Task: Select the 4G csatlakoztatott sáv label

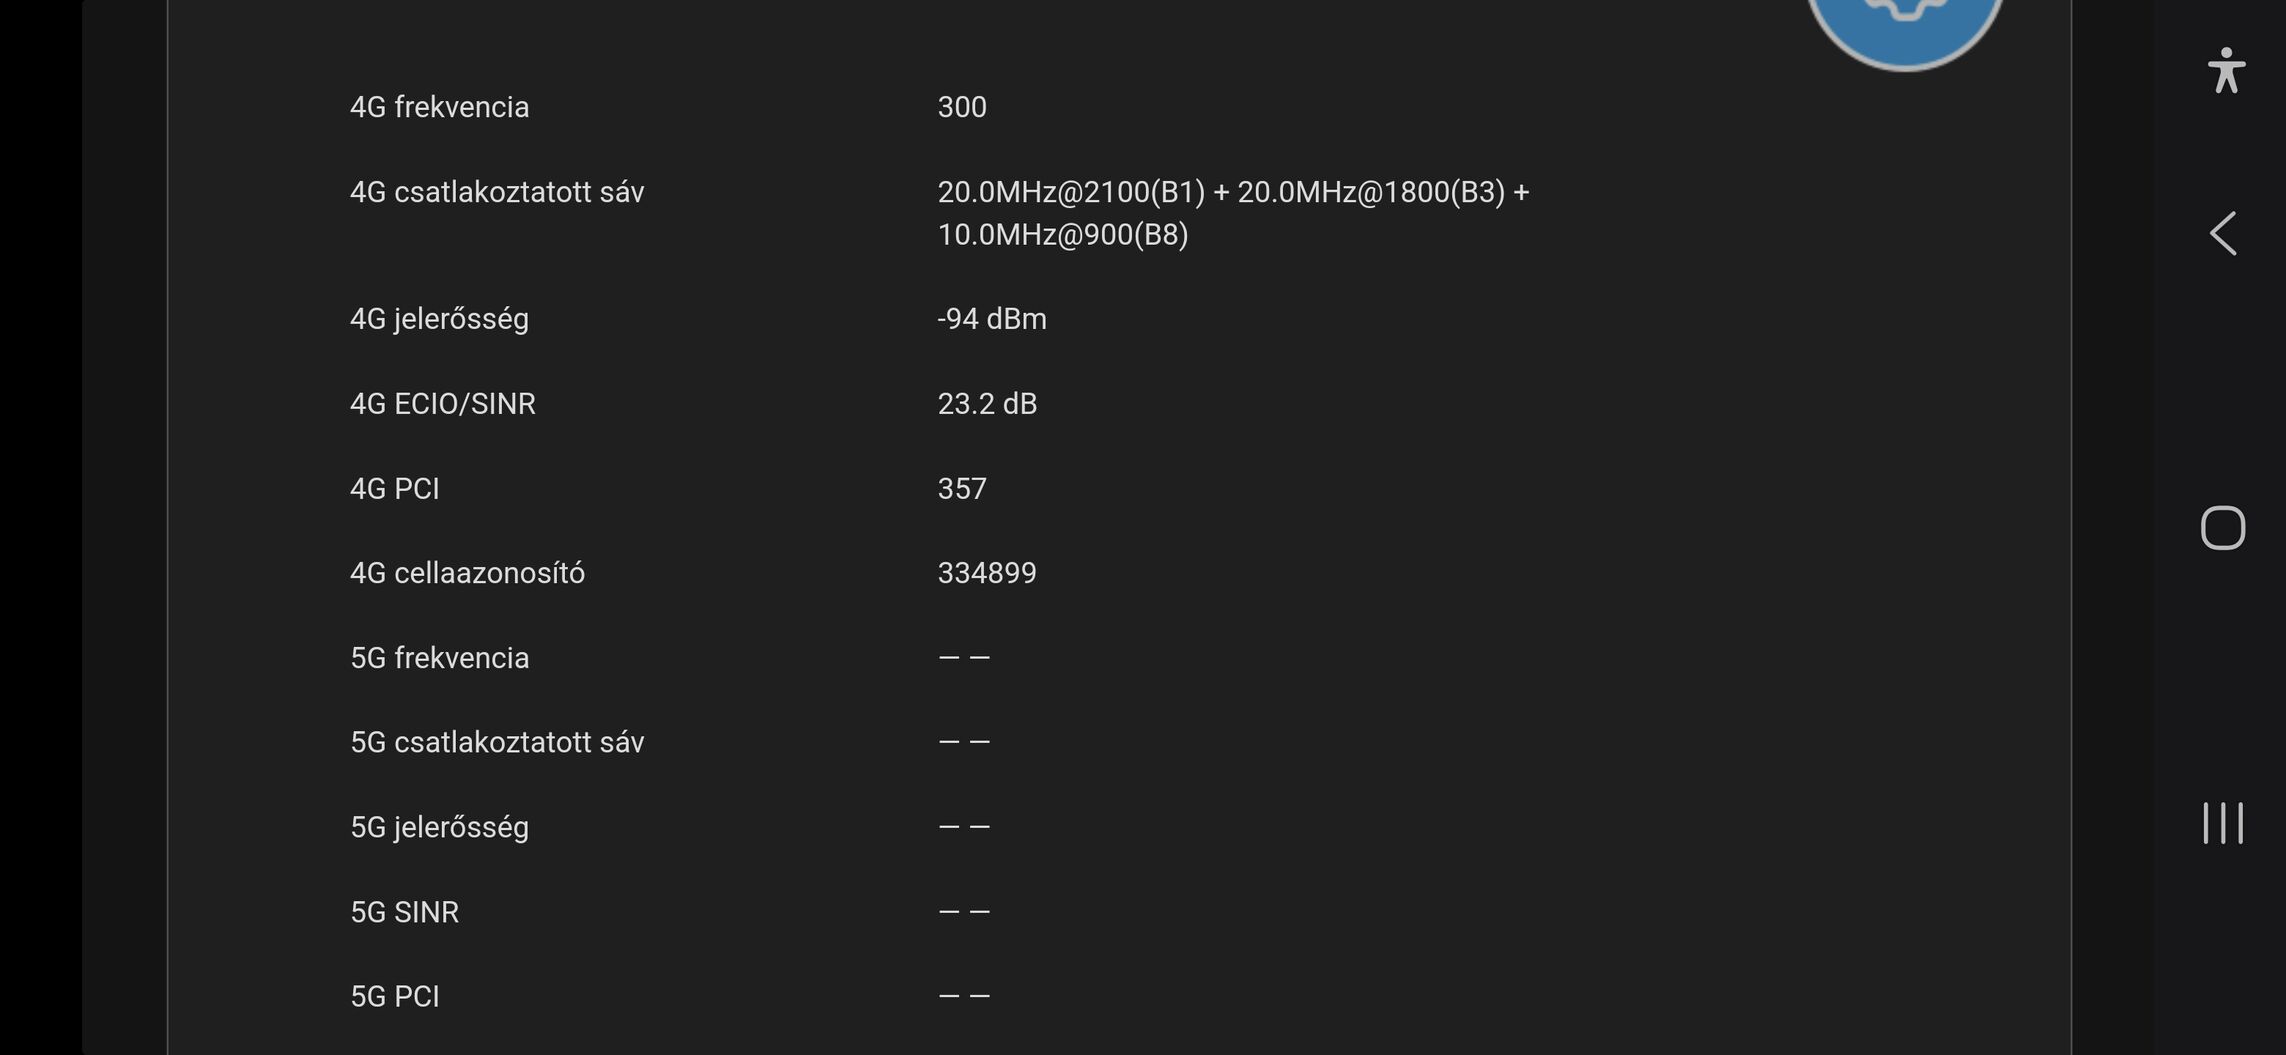Action: (x=497, y=192)
